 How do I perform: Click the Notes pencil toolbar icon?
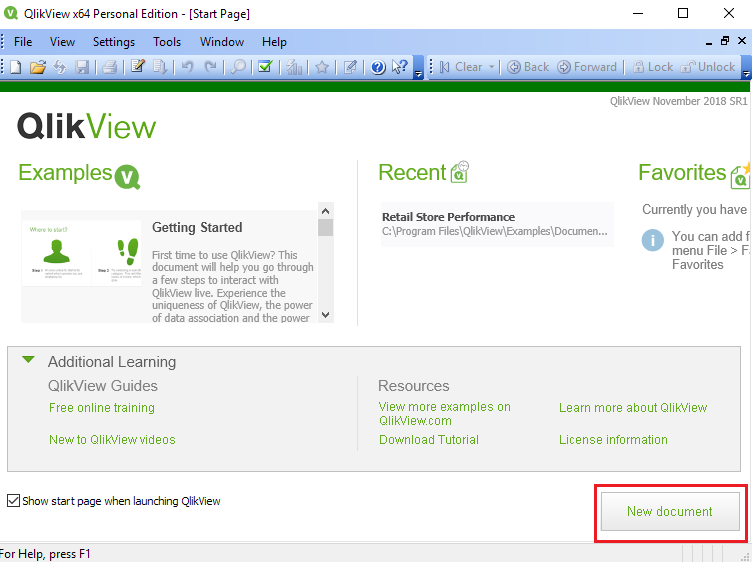pyautogui.click(x=350, y=67)
